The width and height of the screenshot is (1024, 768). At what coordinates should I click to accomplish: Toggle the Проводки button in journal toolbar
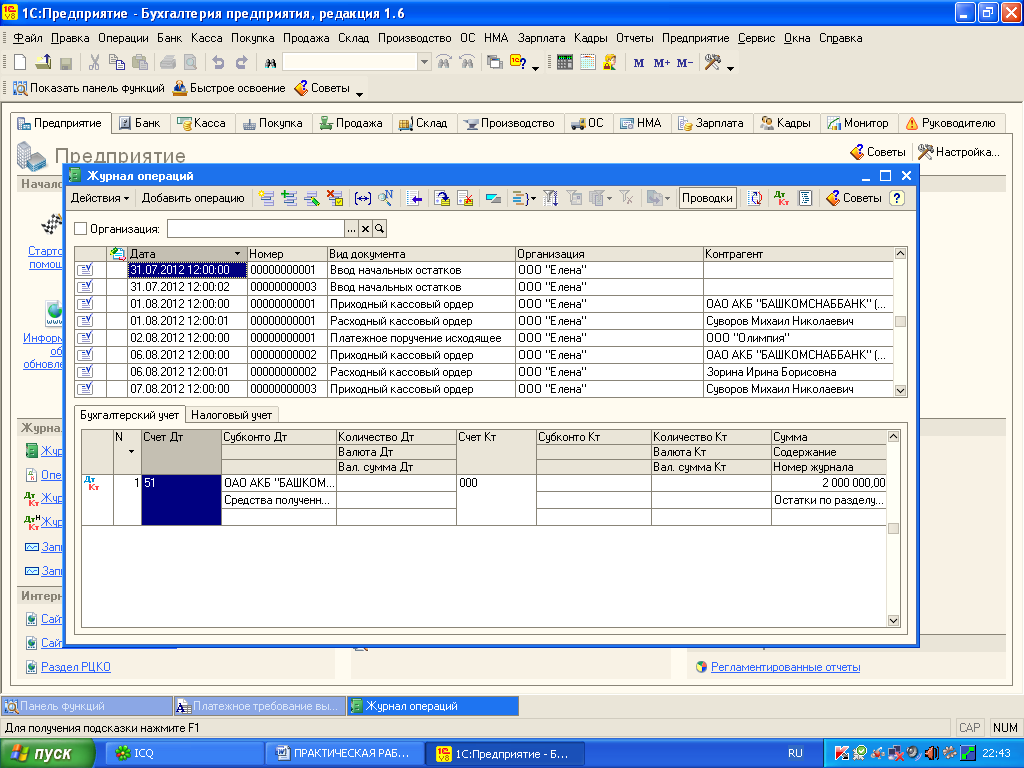tap(707, 198)
